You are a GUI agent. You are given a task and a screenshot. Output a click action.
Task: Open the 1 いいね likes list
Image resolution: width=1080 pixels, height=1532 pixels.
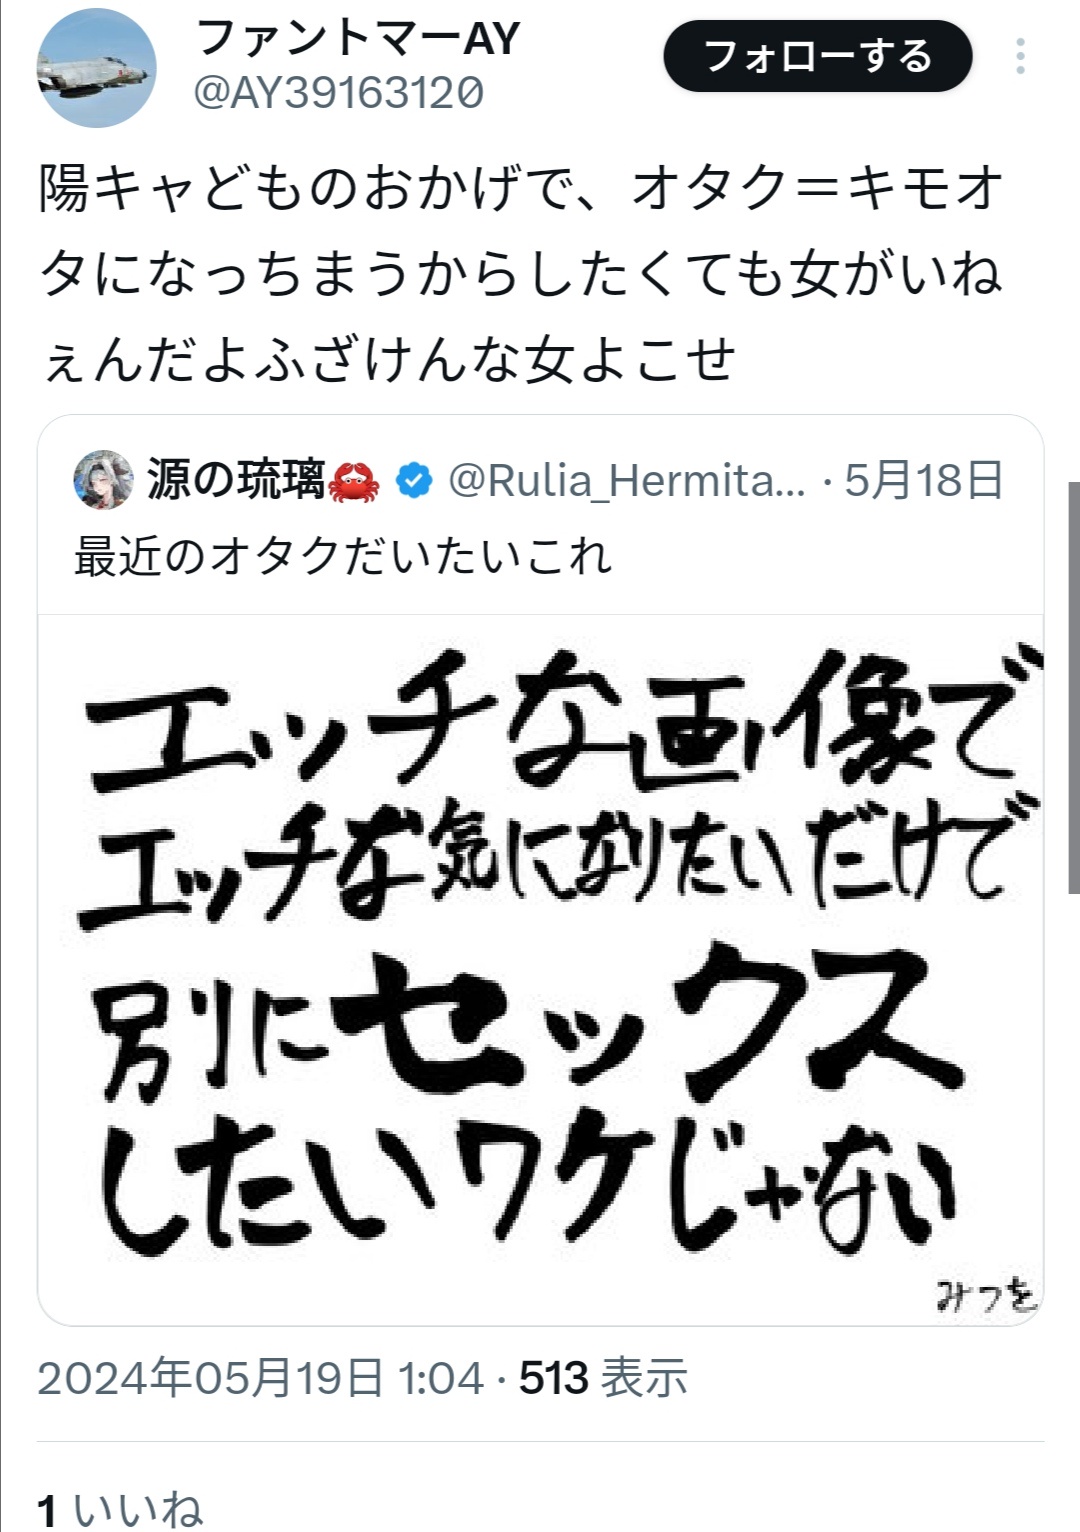pos(120,1510)
